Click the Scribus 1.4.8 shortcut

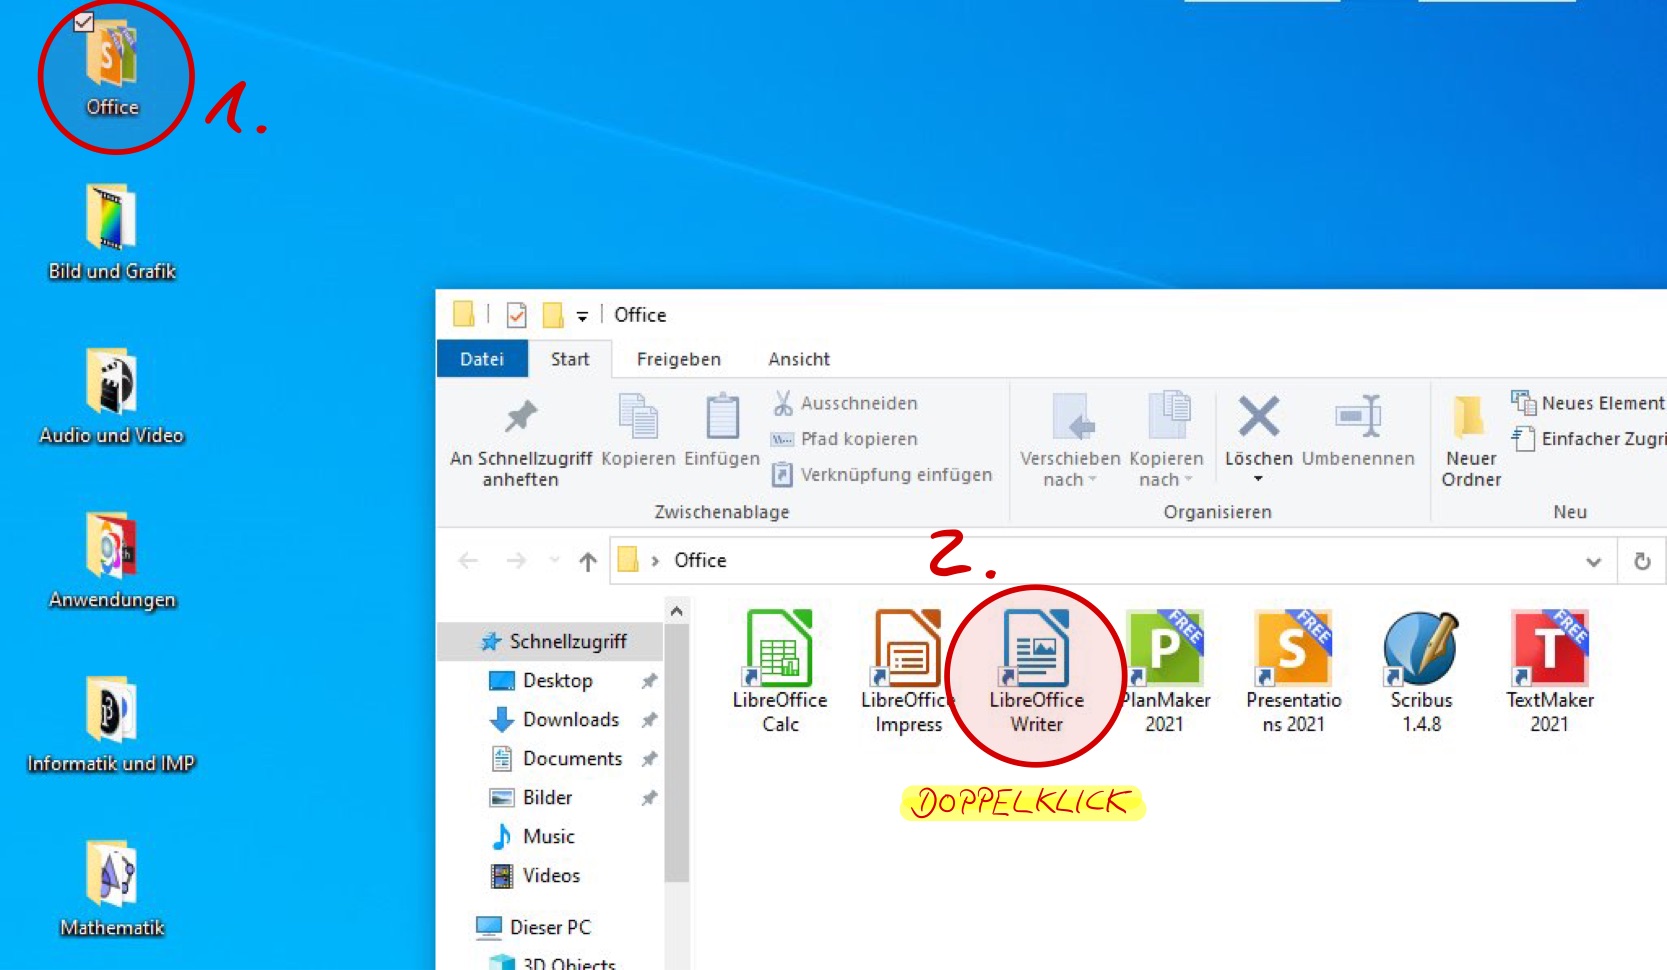pyautogui.click(x=1420, y=650)
